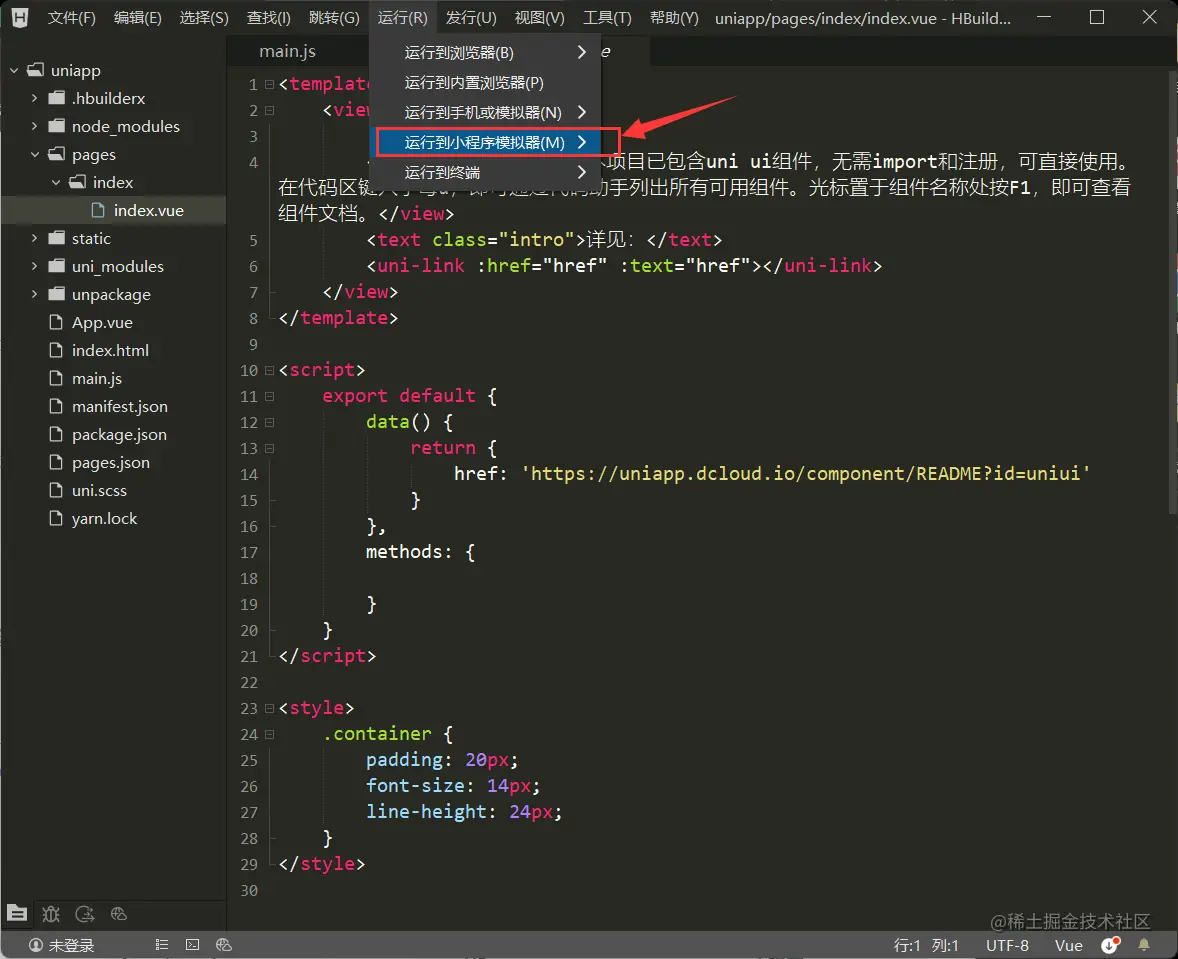Image resolution: width=1178 pixels, height=959 pixels.
Task: Fold the template block at line 1
Action: [269, 84]
